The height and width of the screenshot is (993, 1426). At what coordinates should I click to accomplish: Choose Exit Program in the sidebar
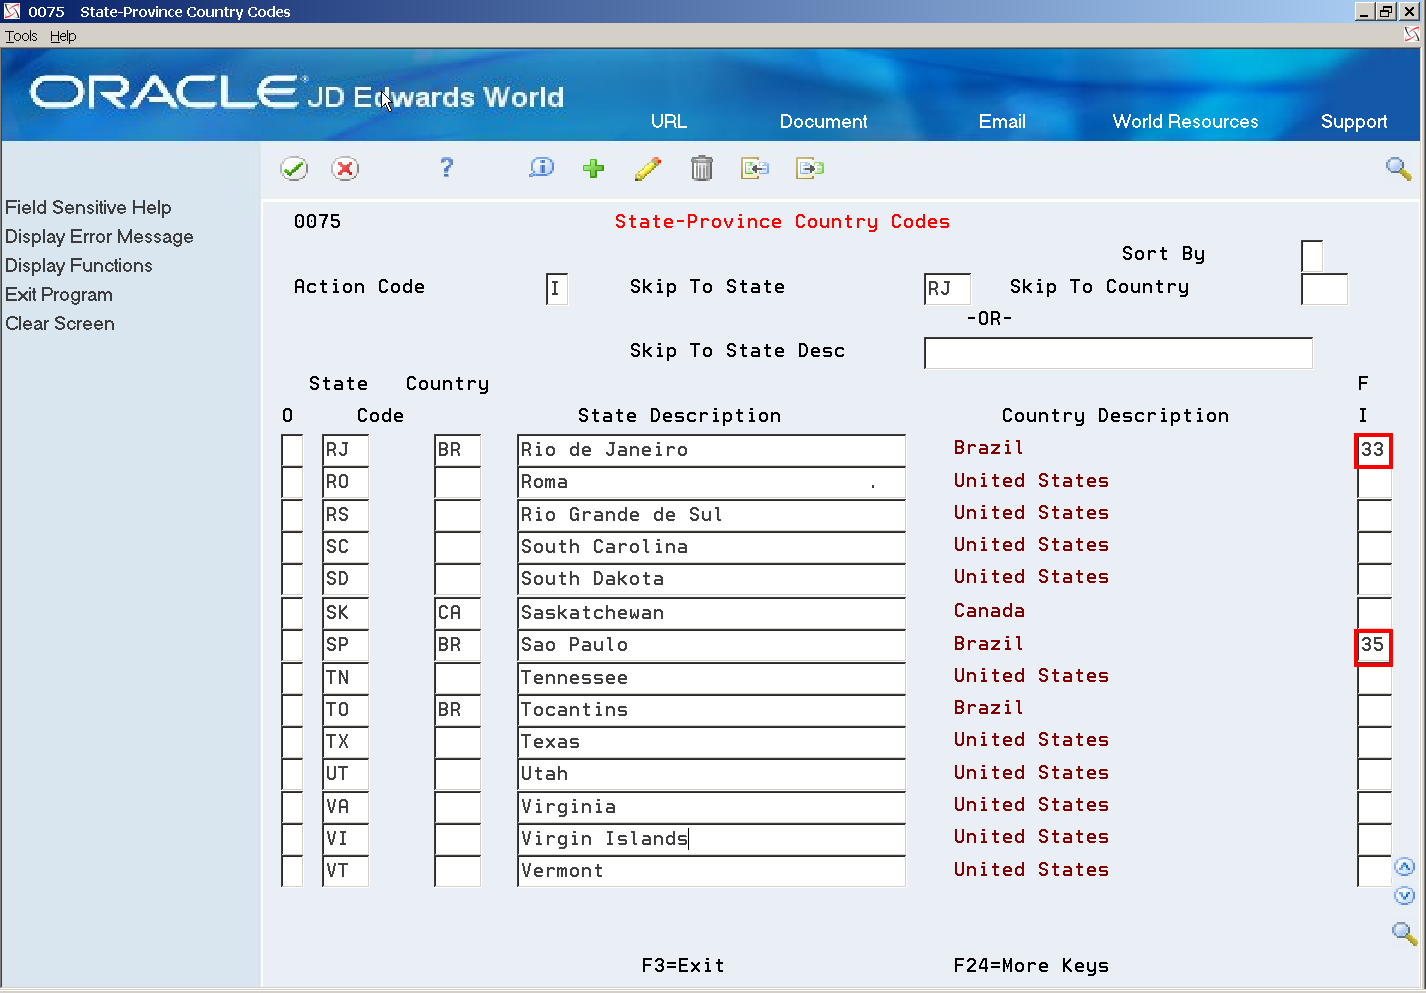coord(59,294)
